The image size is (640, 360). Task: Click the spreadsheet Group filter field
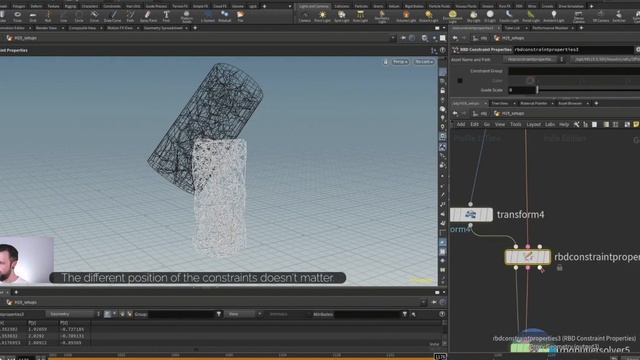point(181,314)
